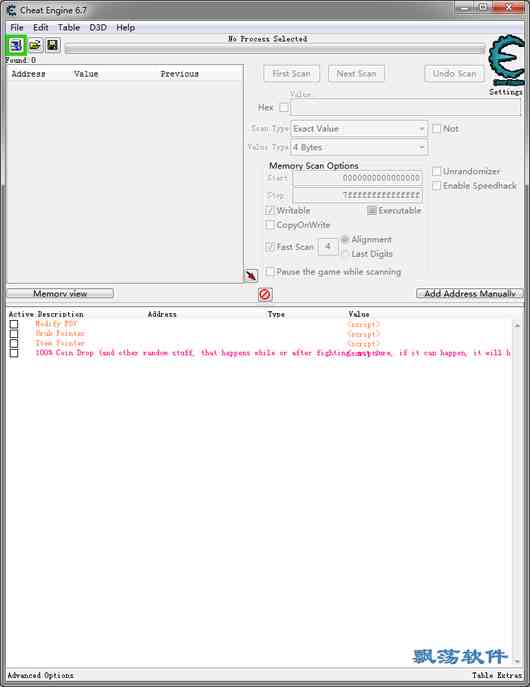Click the red no-entry delete icon
Screen dimensions: 530x687
click(265, 294)
